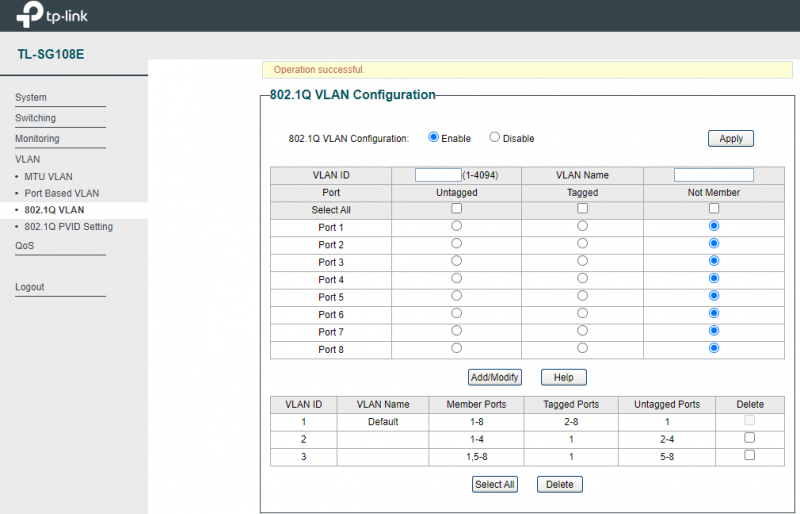Go to 802.1Q PVID Setting page
The width and height of the screenshot is (800, 514).
(68, 227)
